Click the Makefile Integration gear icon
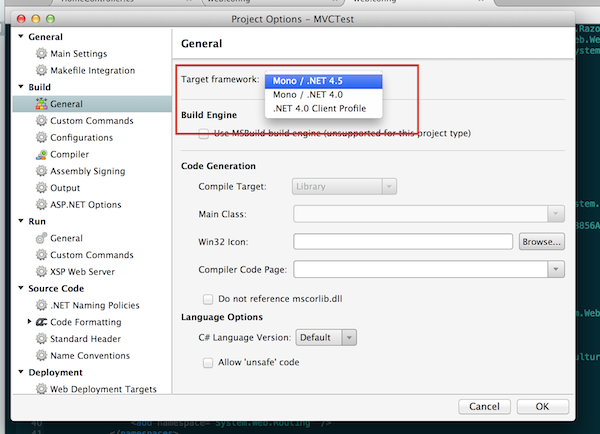This screenshot has height=434, width=600. (x=41, y=70)
